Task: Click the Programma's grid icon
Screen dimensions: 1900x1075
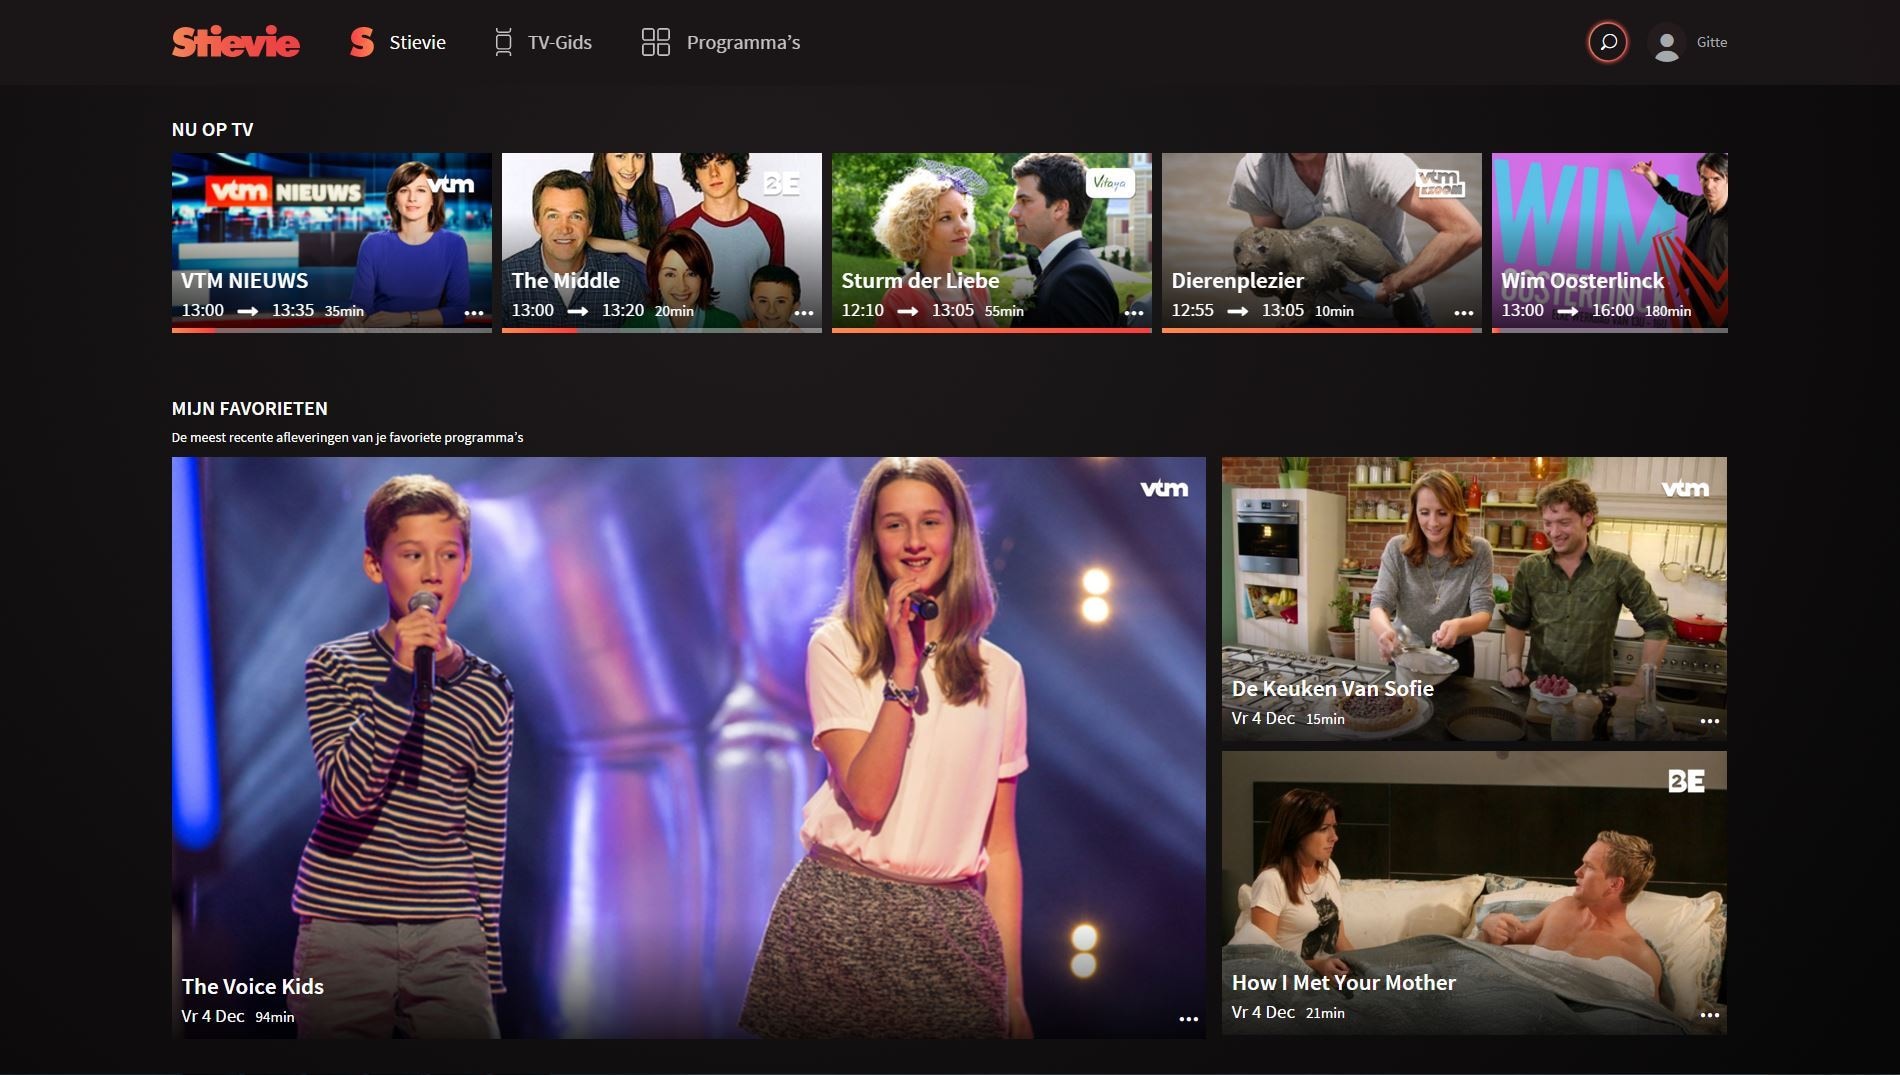Action: (655, 42)
